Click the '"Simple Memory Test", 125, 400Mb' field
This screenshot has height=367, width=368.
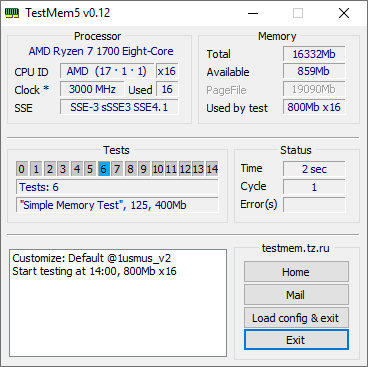pyautogui.click(x=117, y=205)
